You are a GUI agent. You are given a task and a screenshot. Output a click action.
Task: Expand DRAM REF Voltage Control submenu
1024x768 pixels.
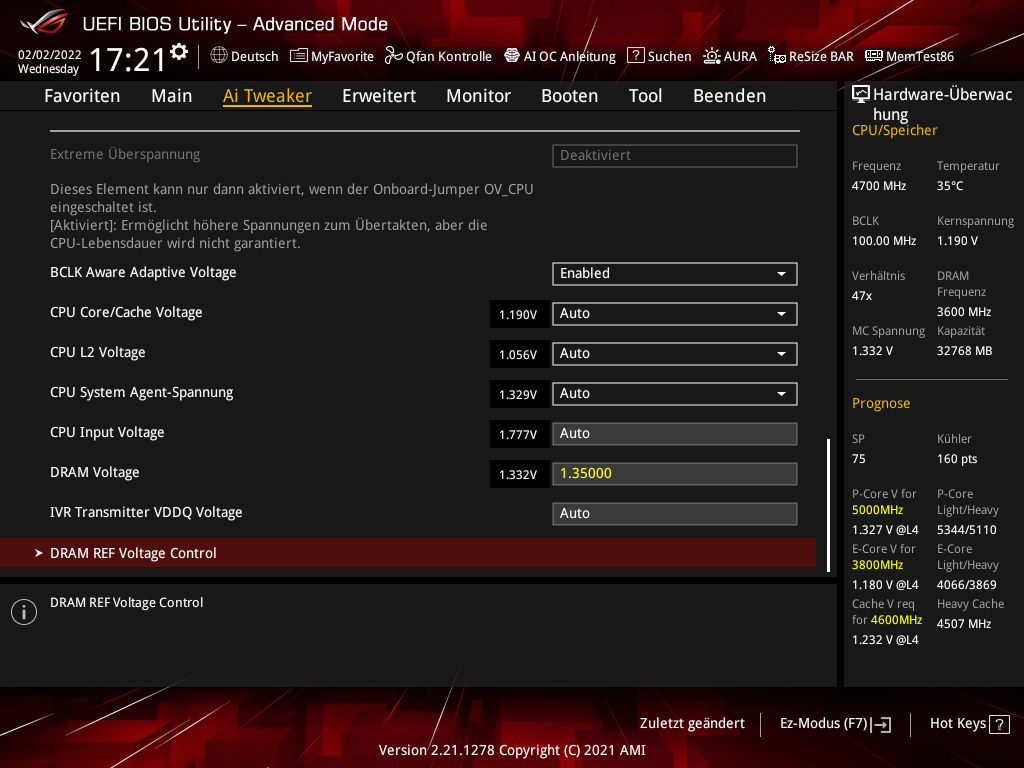point(133,553)
